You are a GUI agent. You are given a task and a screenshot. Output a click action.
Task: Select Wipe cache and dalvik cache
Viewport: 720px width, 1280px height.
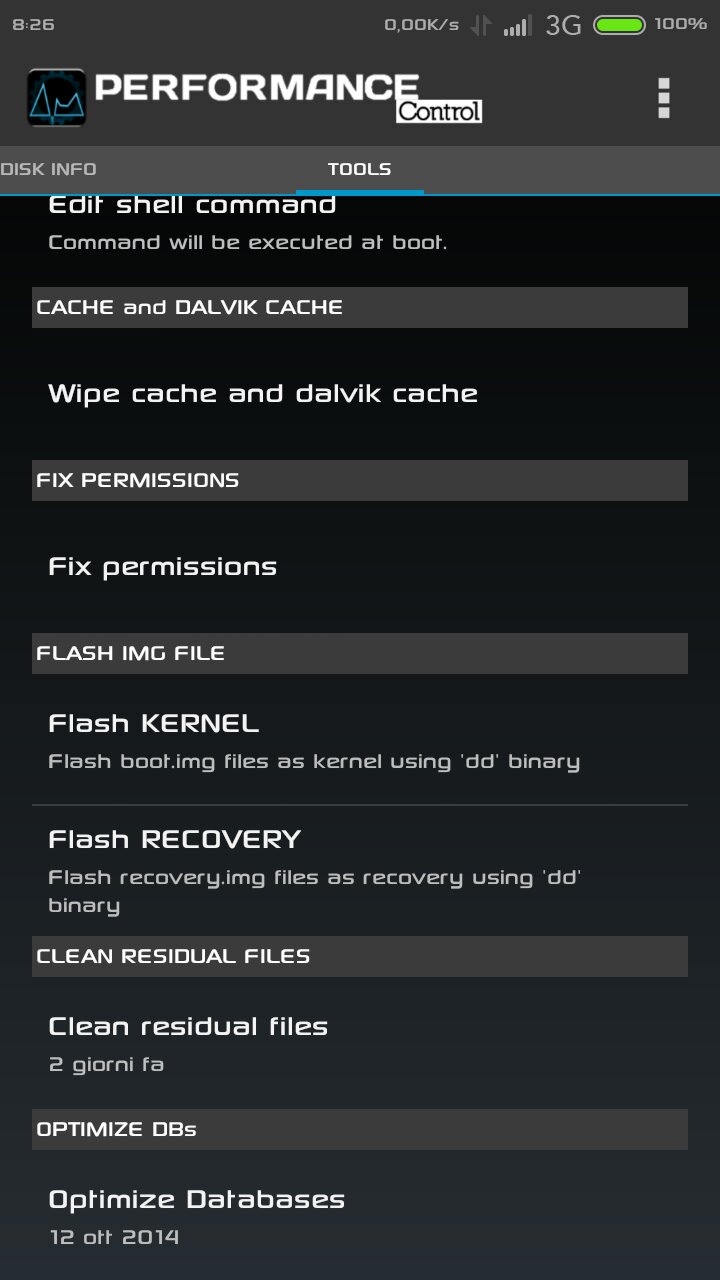[360, 394]
